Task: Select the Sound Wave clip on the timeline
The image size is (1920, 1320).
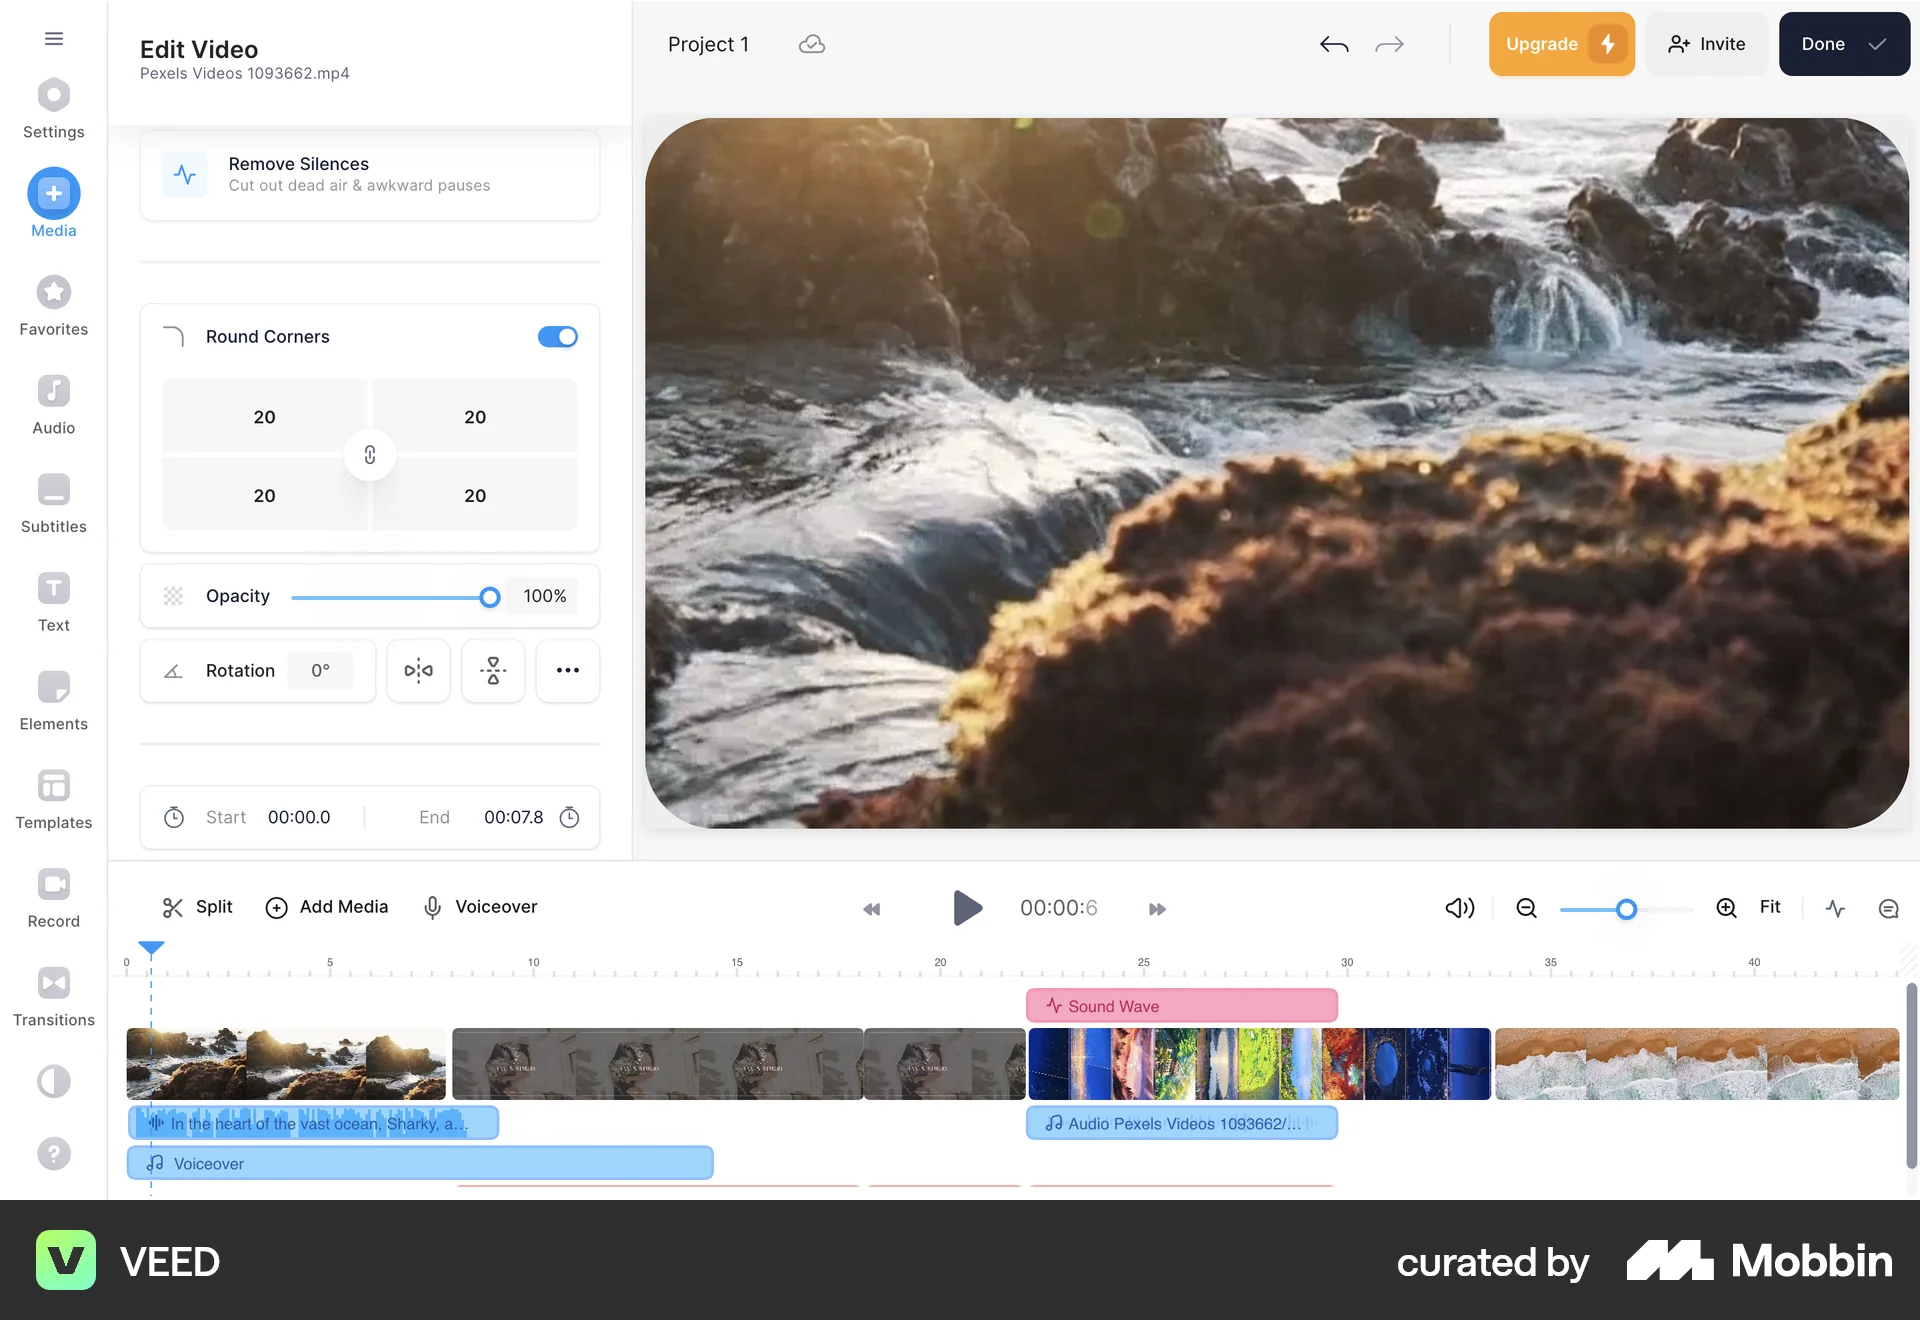Action: (x=1181, y=1005)
